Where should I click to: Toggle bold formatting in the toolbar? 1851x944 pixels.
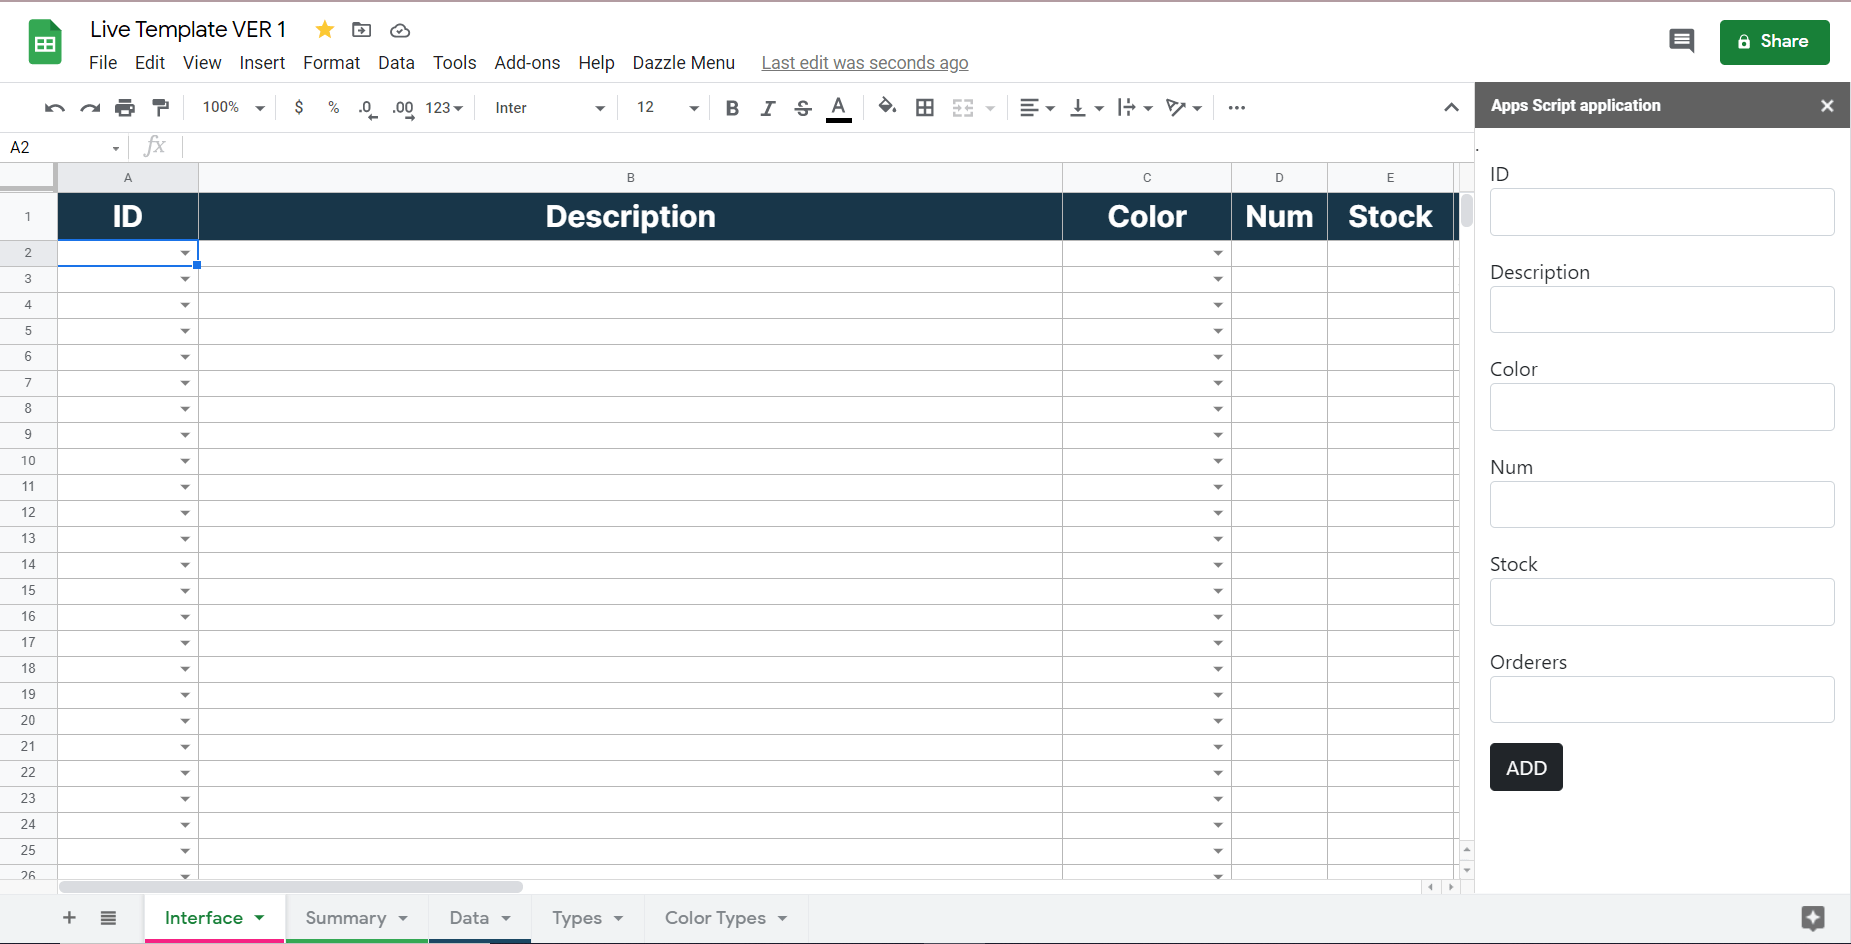click(732, 107)
